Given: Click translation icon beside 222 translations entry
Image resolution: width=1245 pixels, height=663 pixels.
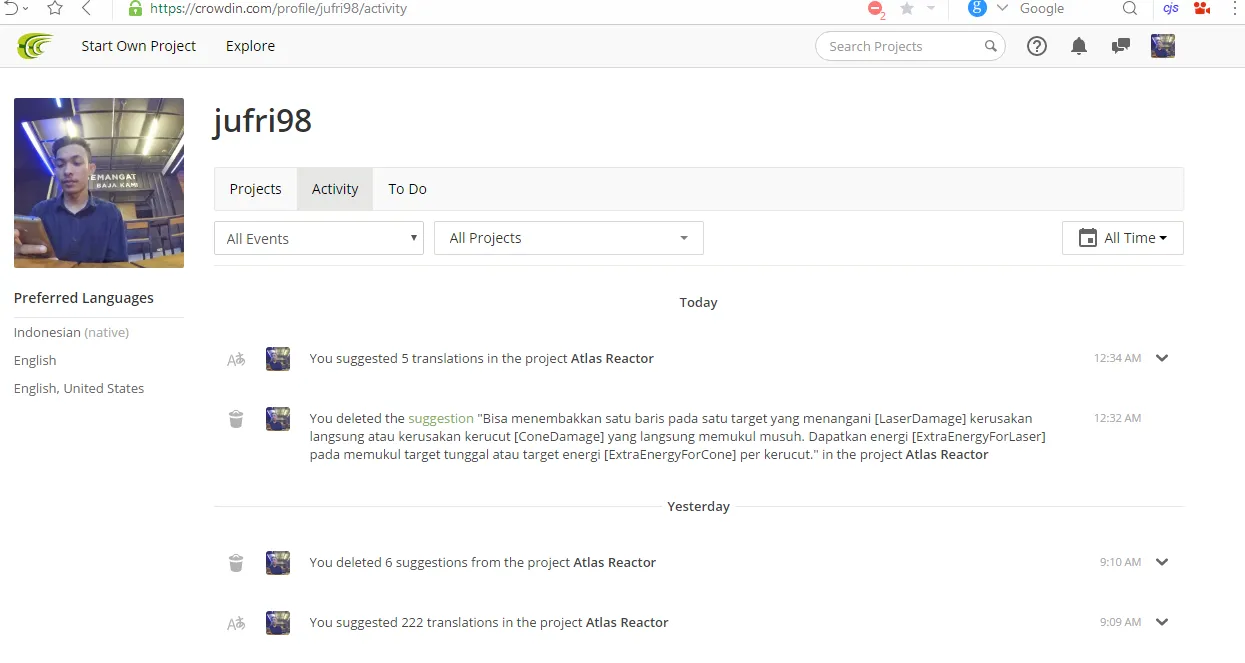Looking at the screenshot, I should (x=236, y=623).
